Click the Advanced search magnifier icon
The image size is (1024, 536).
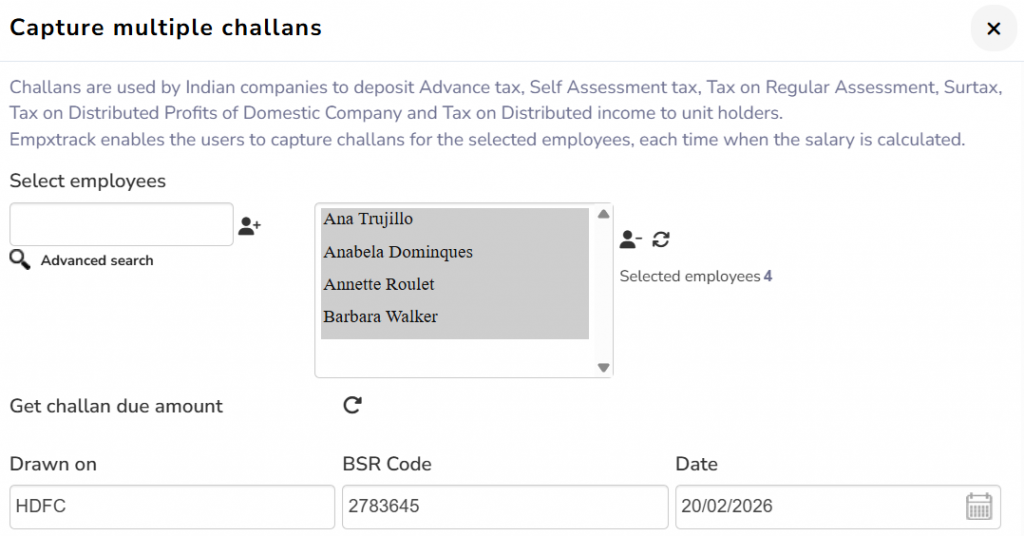[20, 260]
